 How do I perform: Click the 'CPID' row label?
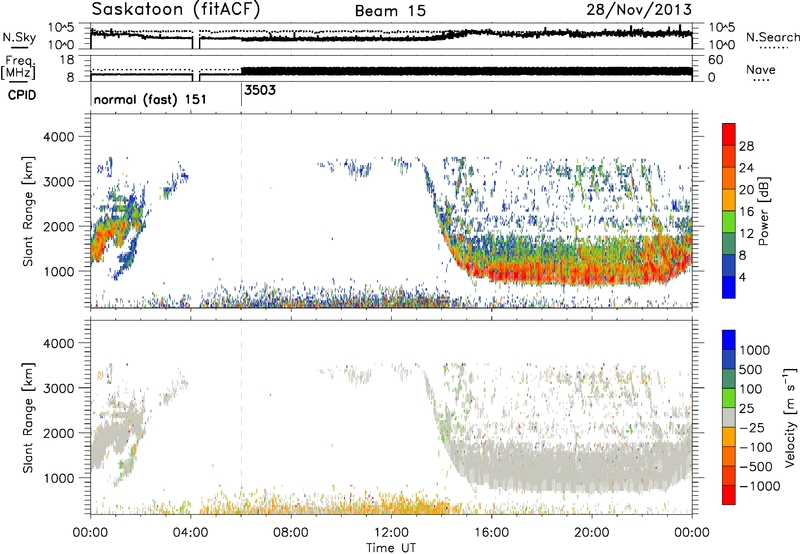pyautogui.click(x=22, y=95)
